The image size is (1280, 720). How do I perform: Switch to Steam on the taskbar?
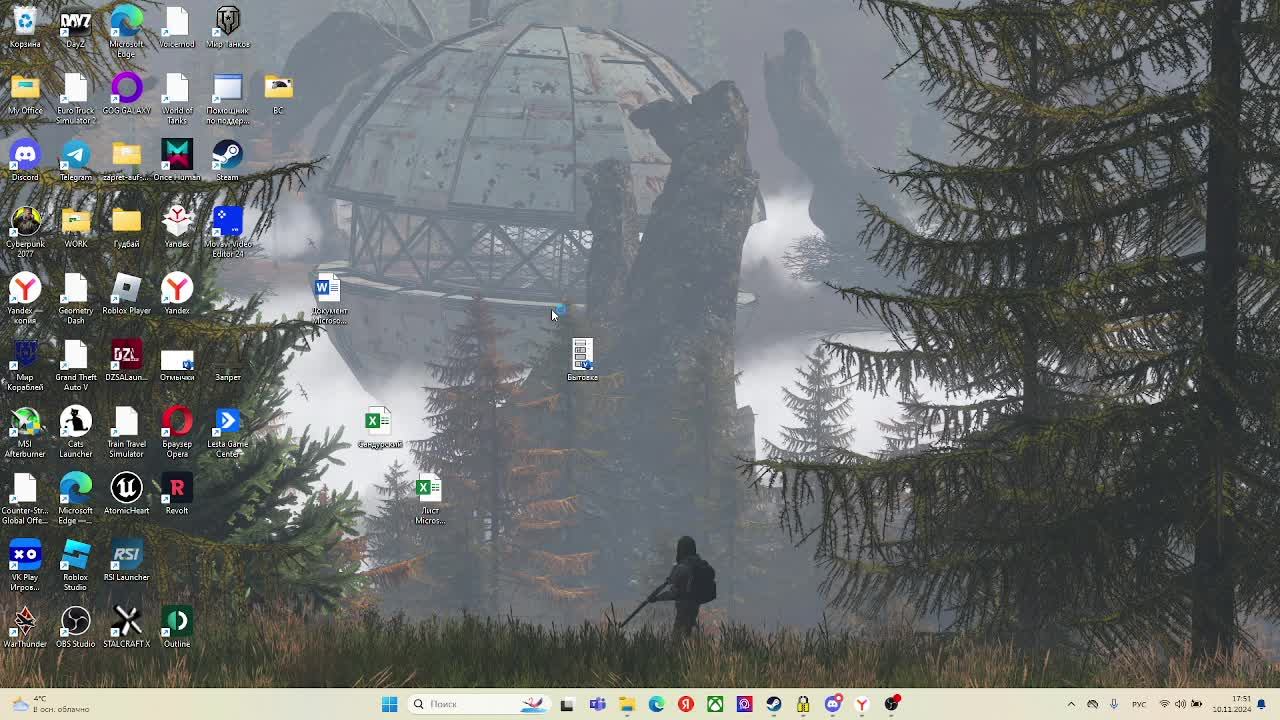tap(774, 704)
